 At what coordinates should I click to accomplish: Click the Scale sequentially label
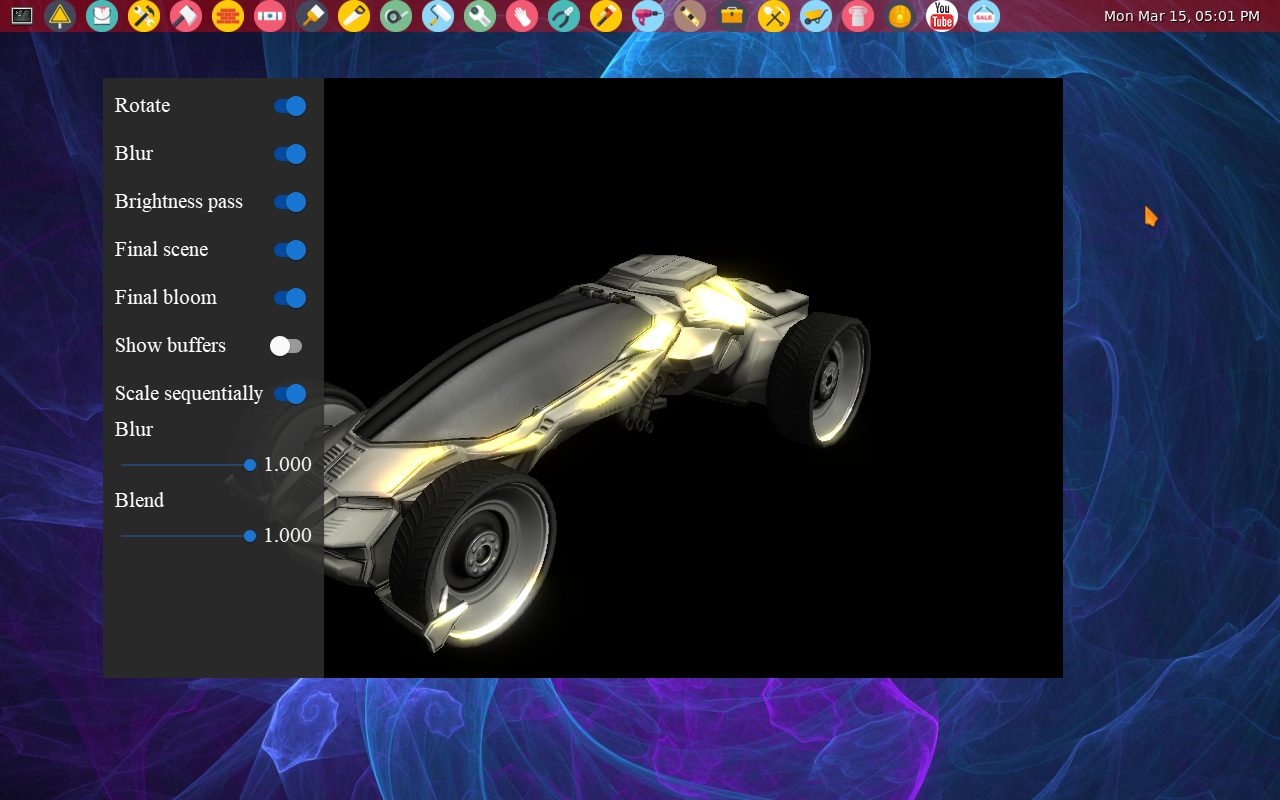pos(189,394)
